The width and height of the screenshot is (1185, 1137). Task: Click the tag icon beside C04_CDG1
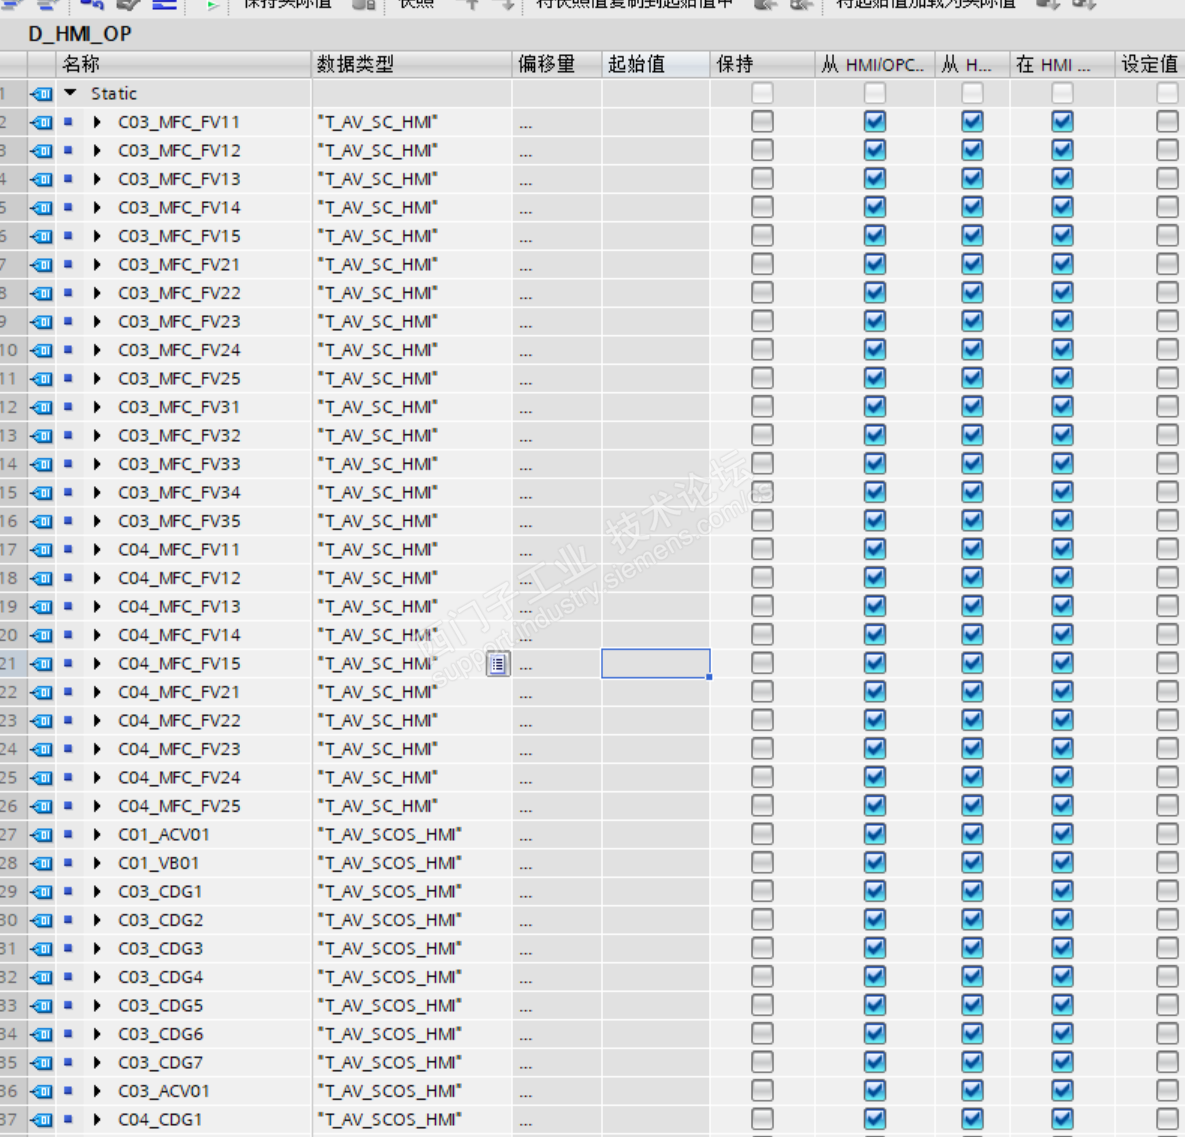click(x=42, y=1120)
